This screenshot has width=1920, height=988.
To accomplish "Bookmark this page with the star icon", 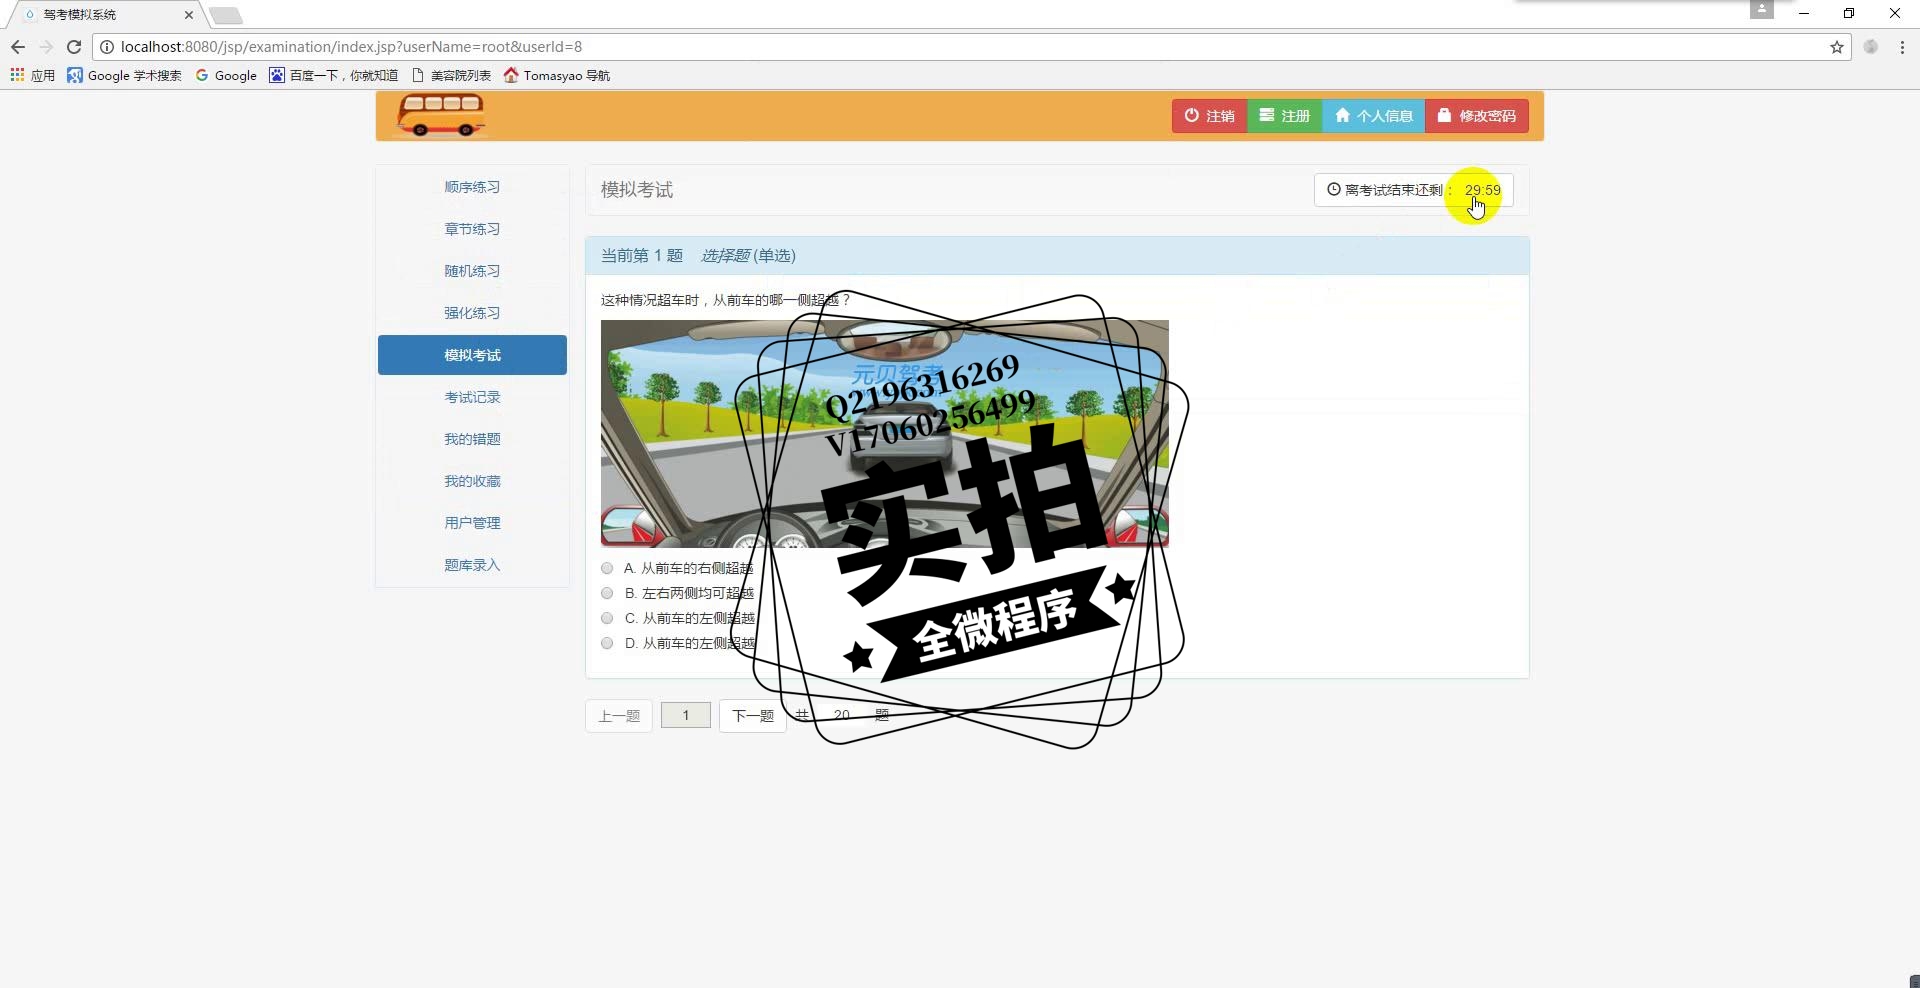I will (1836, 47).
